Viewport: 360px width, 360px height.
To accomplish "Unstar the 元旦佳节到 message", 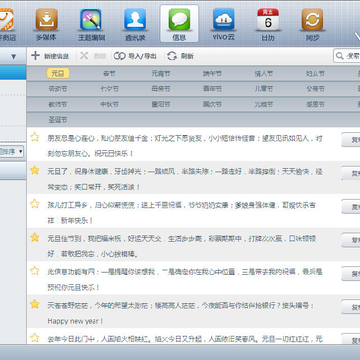I will pos(35,237).
